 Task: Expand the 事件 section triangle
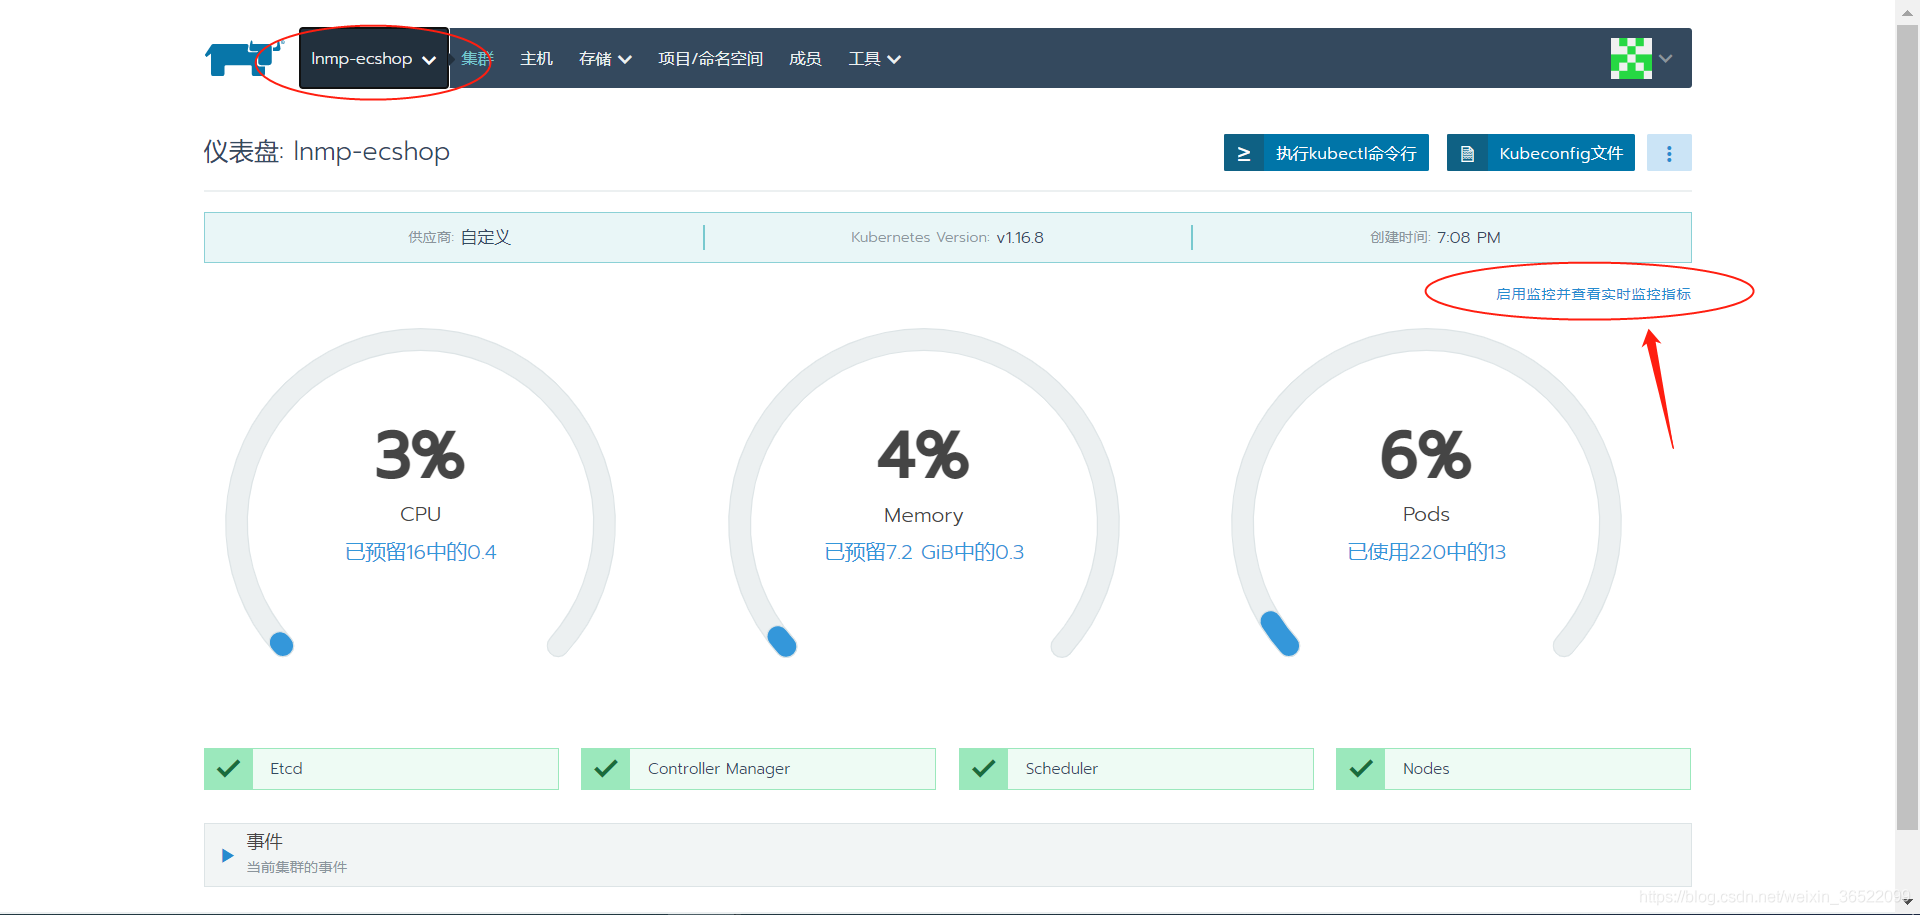click(227, 855)
